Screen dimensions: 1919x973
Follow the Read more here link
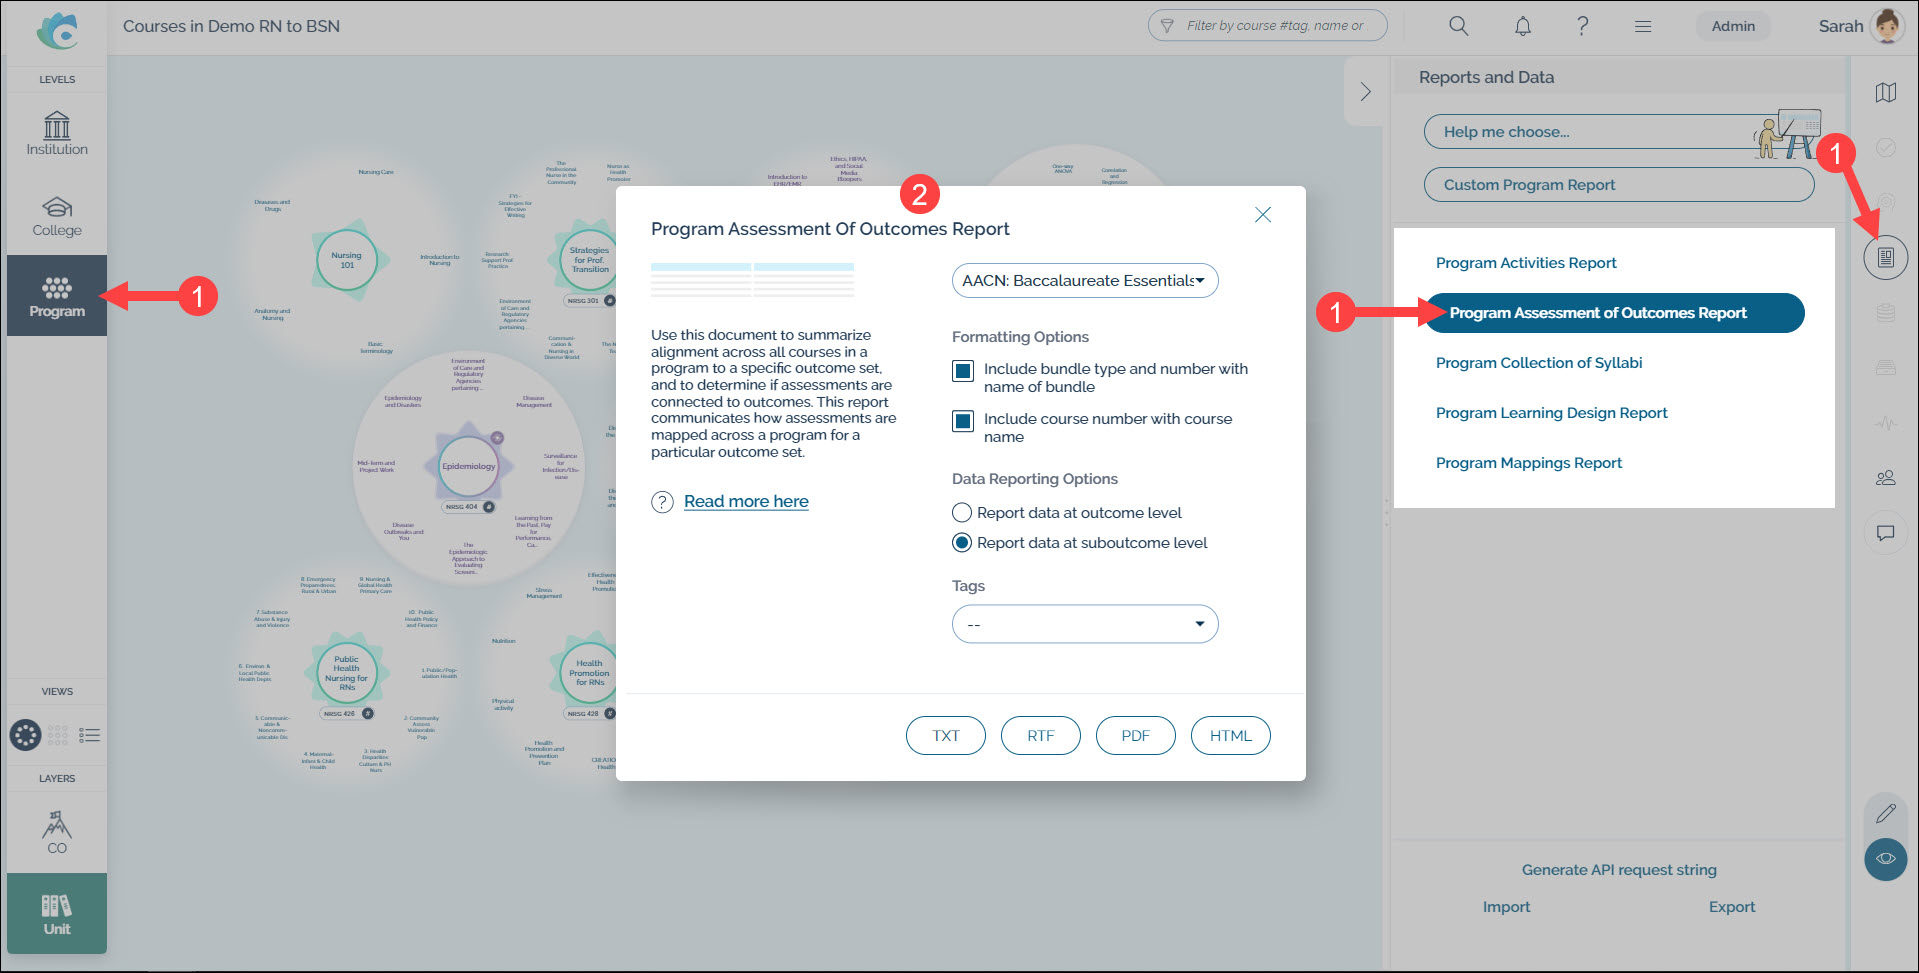746,502
